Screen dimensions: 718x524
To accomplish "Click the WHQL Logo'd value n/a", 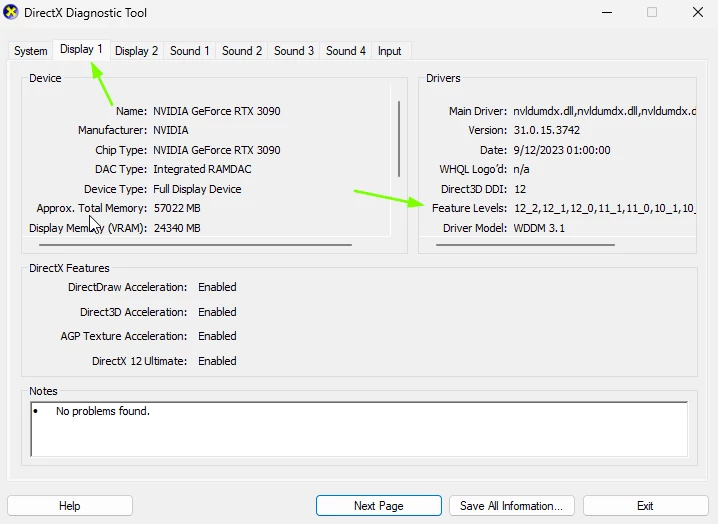I will pyautogui.click(x=521, y=169).
